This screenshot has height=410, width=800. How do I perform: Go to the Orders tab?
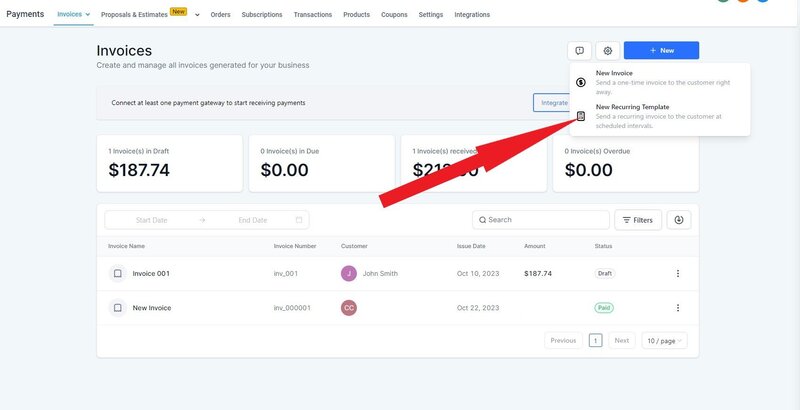tap(220, 15)
